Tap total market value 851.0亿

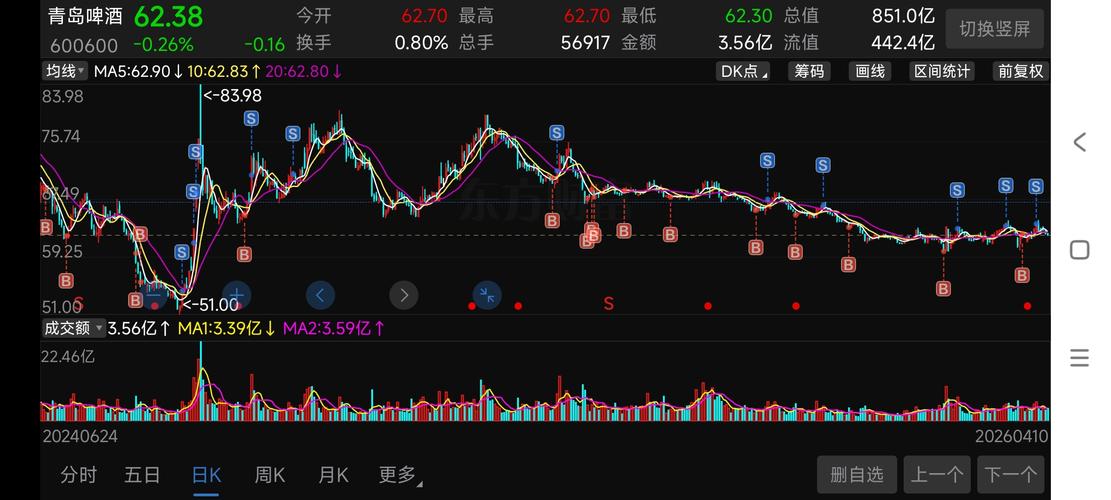(903, 16)
